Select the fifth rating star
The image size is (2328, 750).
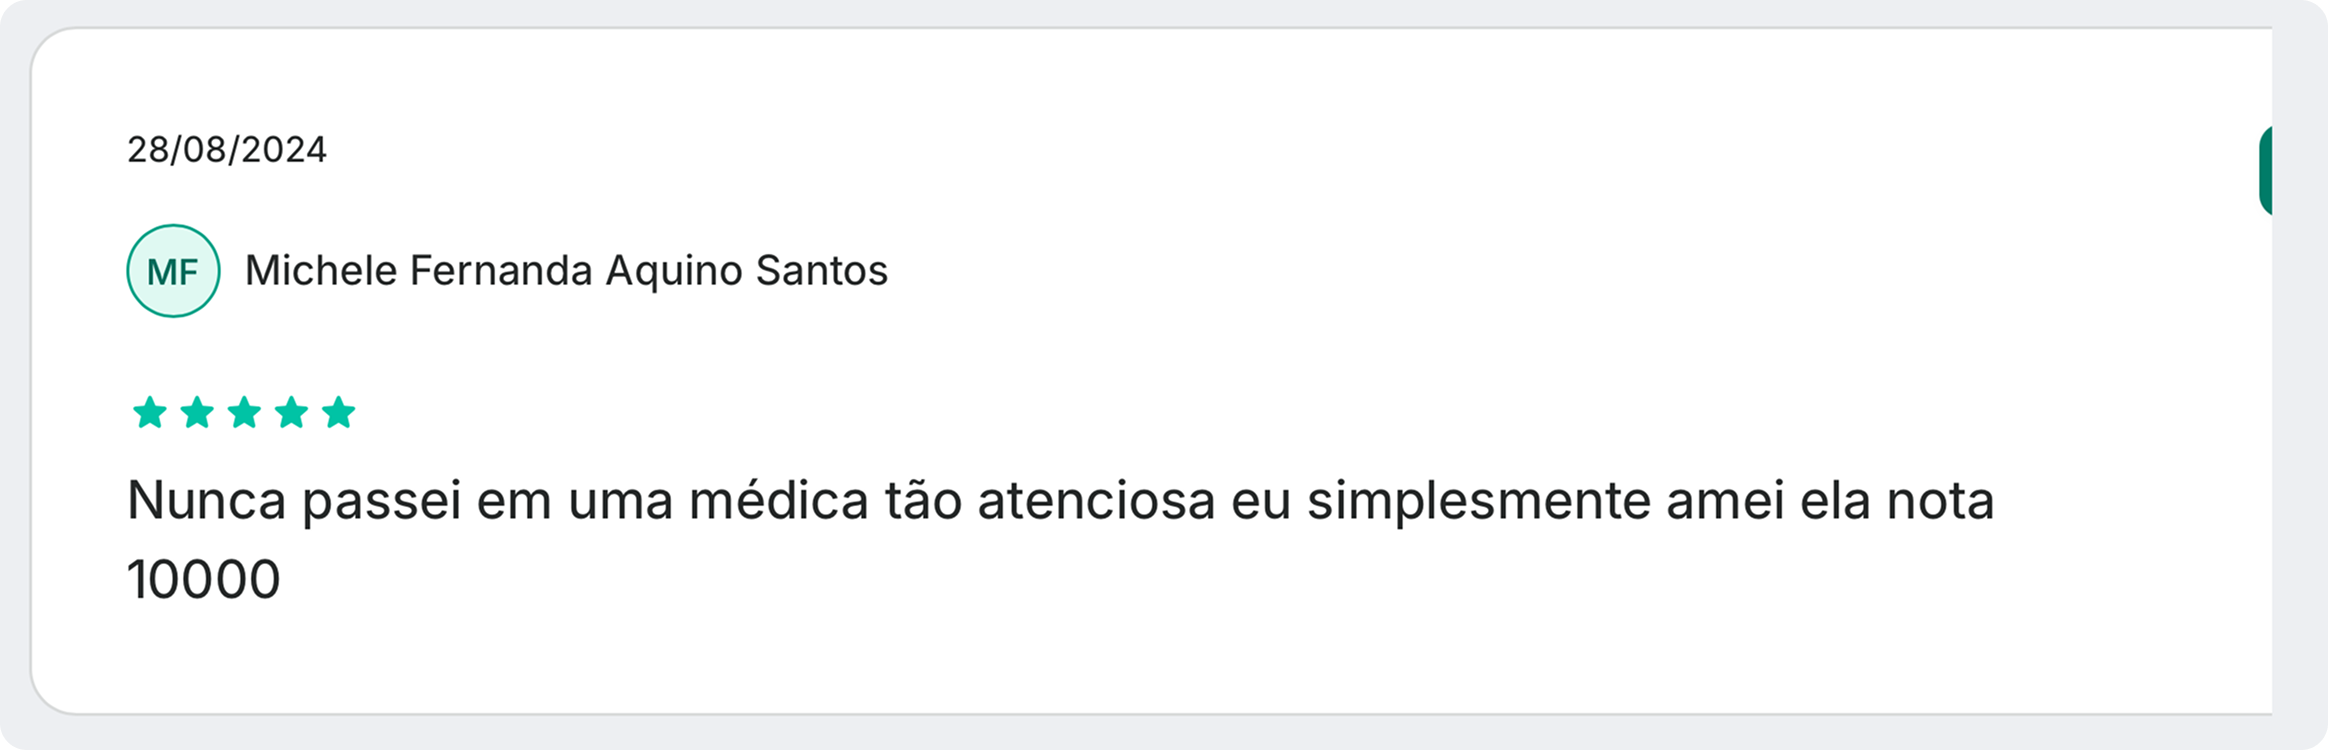(x=339, y=412)
